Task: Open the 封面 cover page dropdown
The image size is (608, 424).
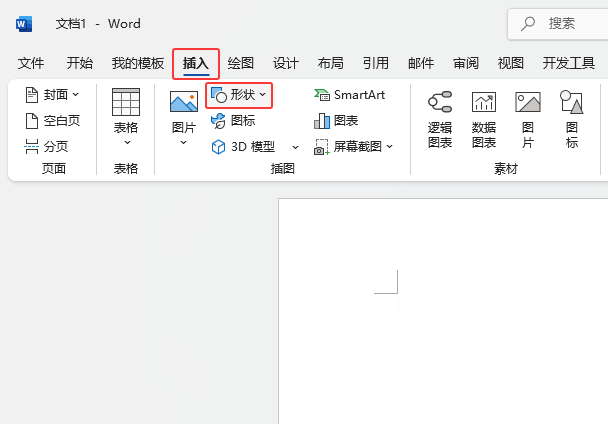Action: point(52,95)
